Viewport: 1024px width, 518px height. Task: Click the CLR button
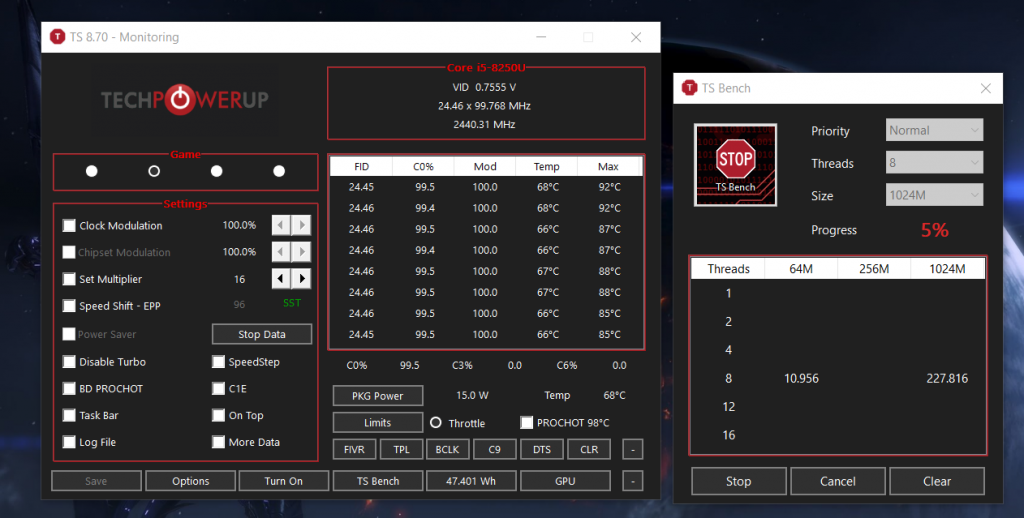(x=589, y=449)
